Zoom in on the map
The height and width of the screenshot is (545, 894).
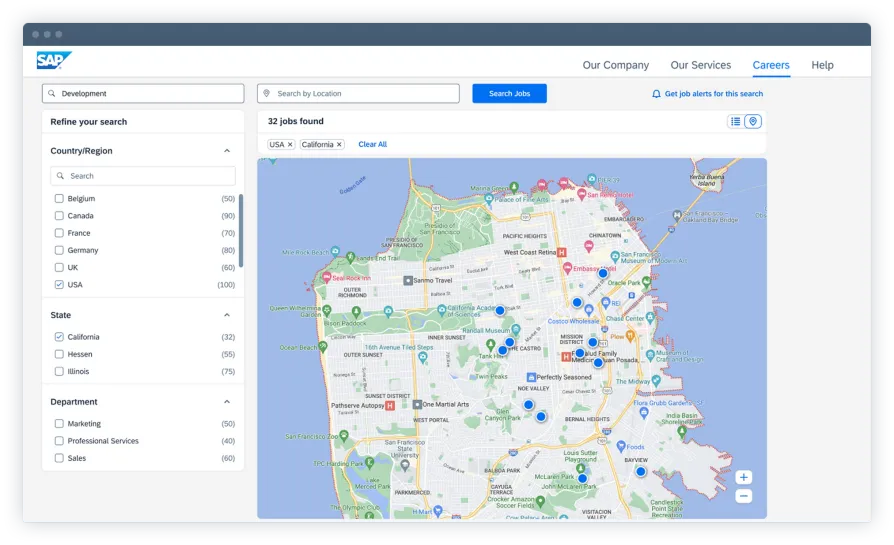coord(743,477)
